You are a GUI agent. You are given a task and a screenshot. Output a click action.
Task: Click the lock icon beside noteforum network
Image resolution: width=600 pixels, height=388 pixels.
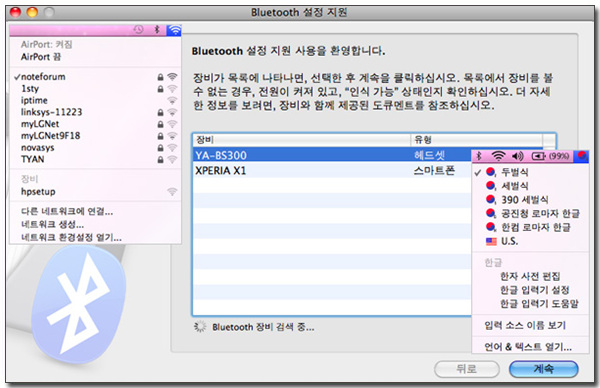160,77
